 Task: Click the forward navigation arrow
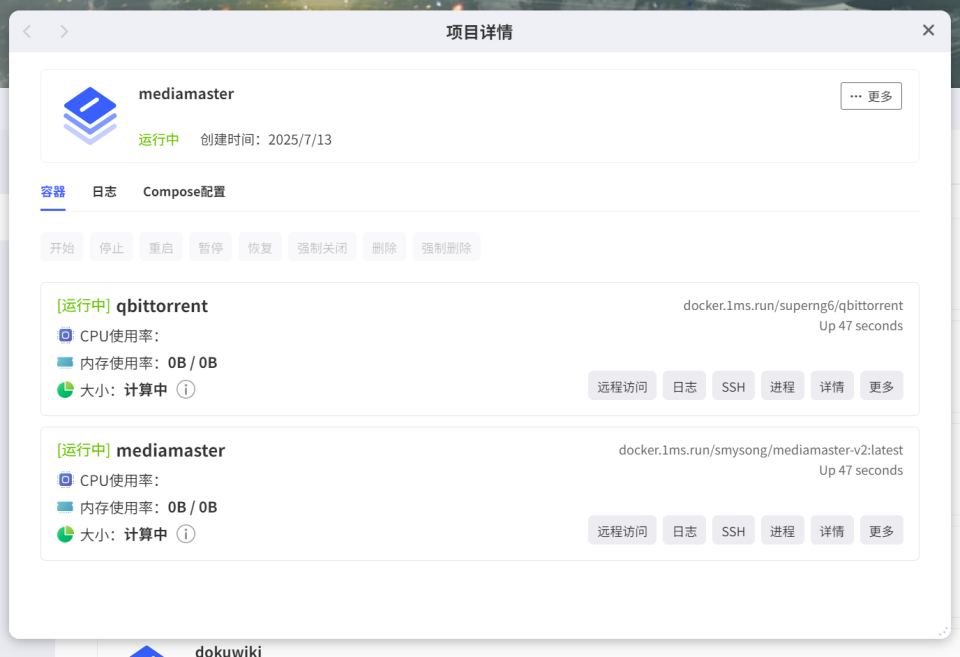tap(64, 31)
